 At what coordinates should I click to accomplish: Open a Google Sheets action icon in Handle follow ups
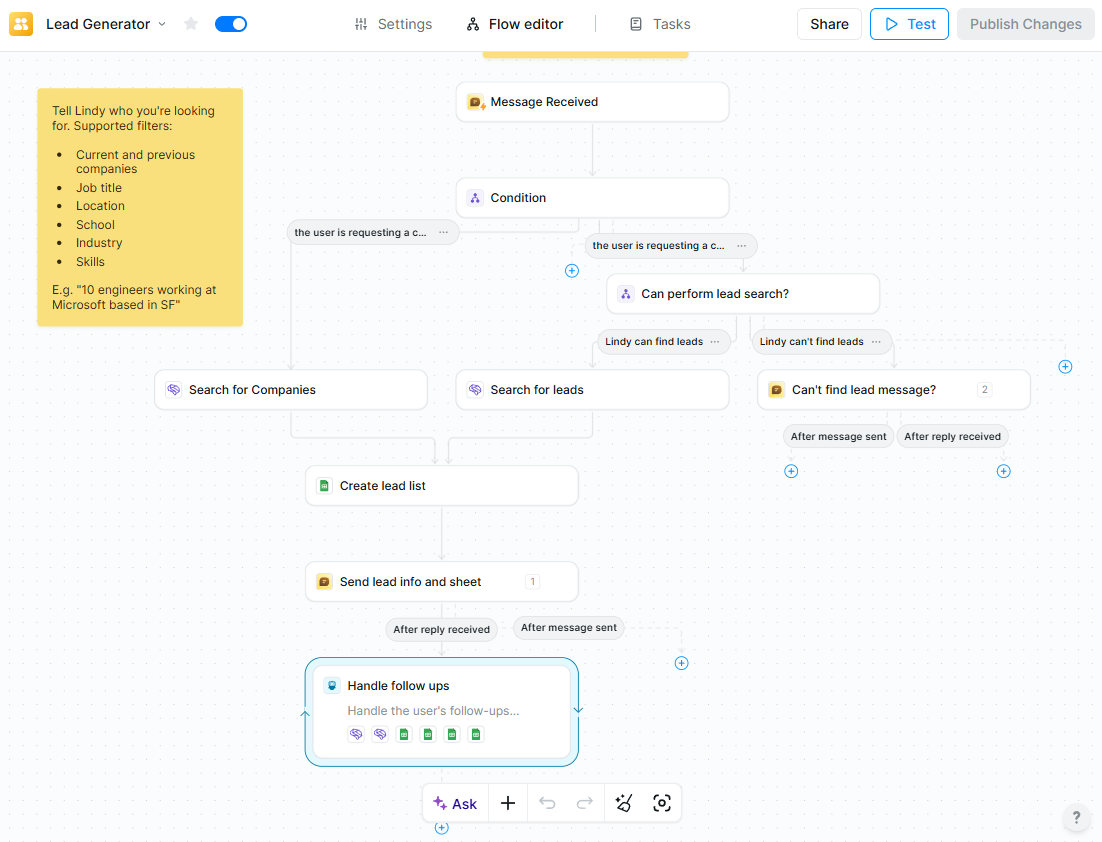pyautogui.click(x=404, y=733)
